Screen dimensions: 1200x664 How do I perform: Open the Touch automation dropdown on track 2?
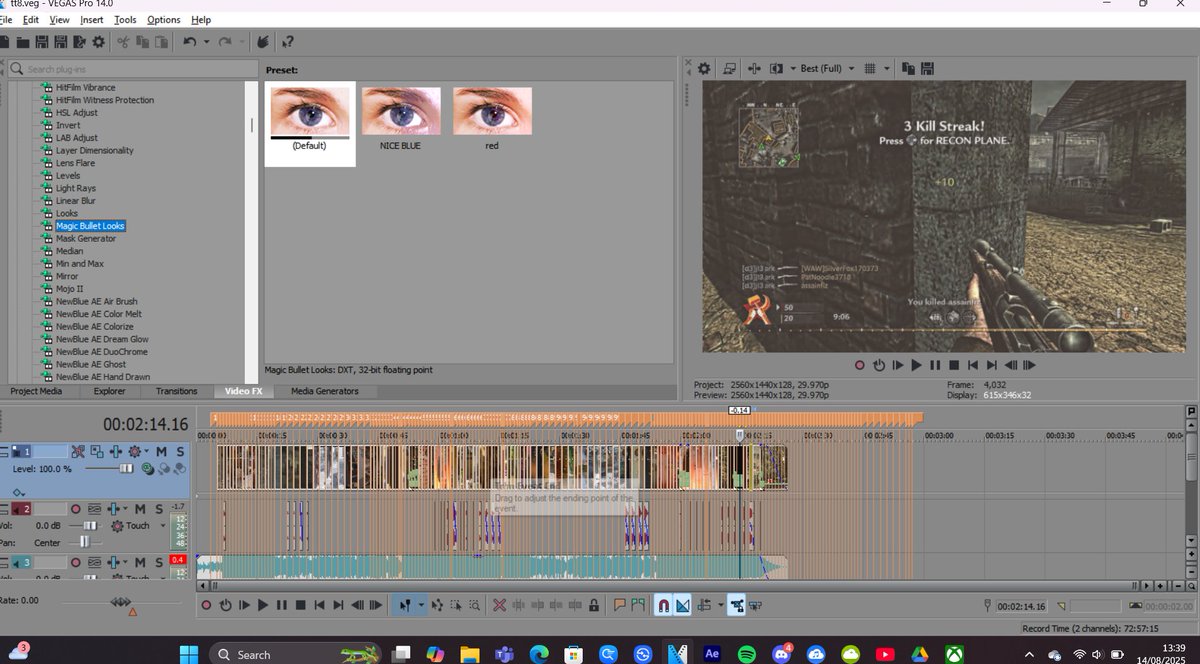pos(162,525)
